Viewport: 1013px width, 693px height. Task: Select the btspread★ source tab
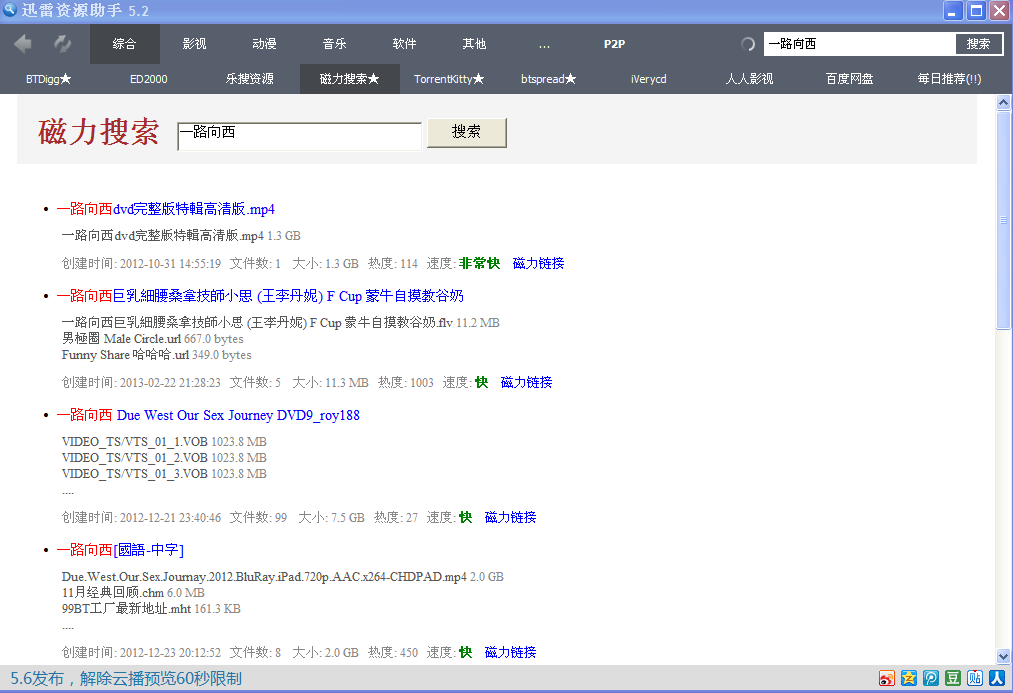[548, 79]
